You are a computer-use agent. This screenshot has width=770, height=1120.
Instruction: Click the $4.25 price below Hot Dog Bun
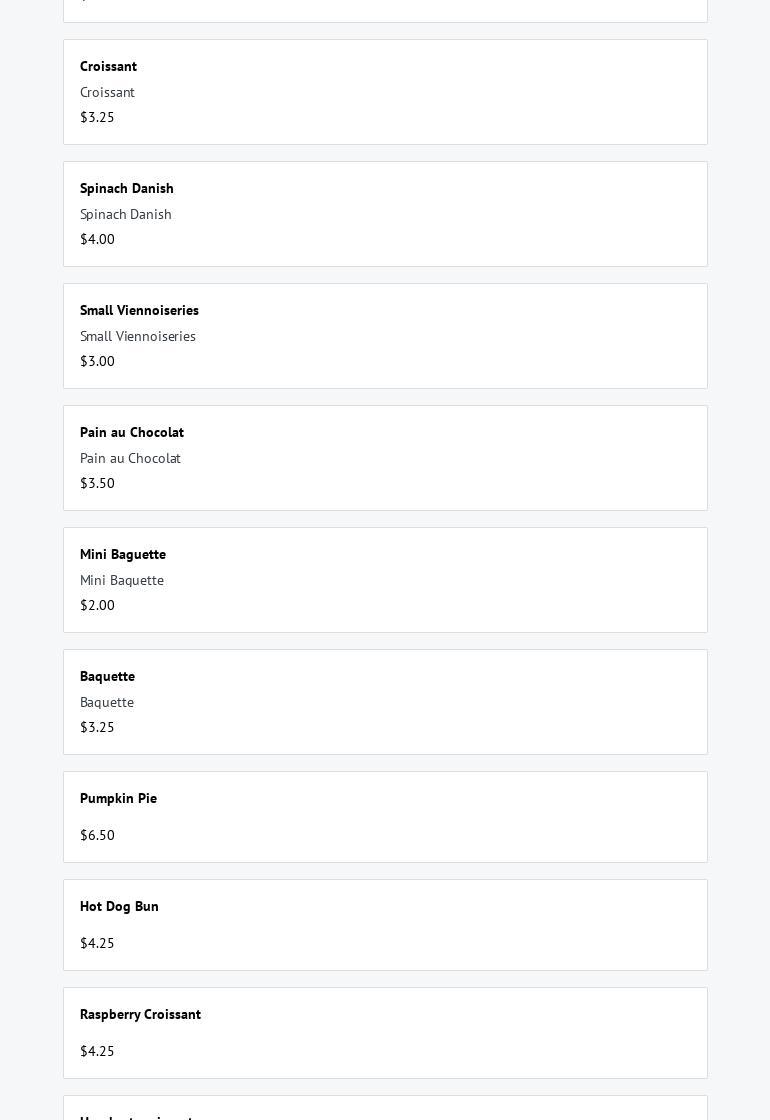(x=97, y=943)
